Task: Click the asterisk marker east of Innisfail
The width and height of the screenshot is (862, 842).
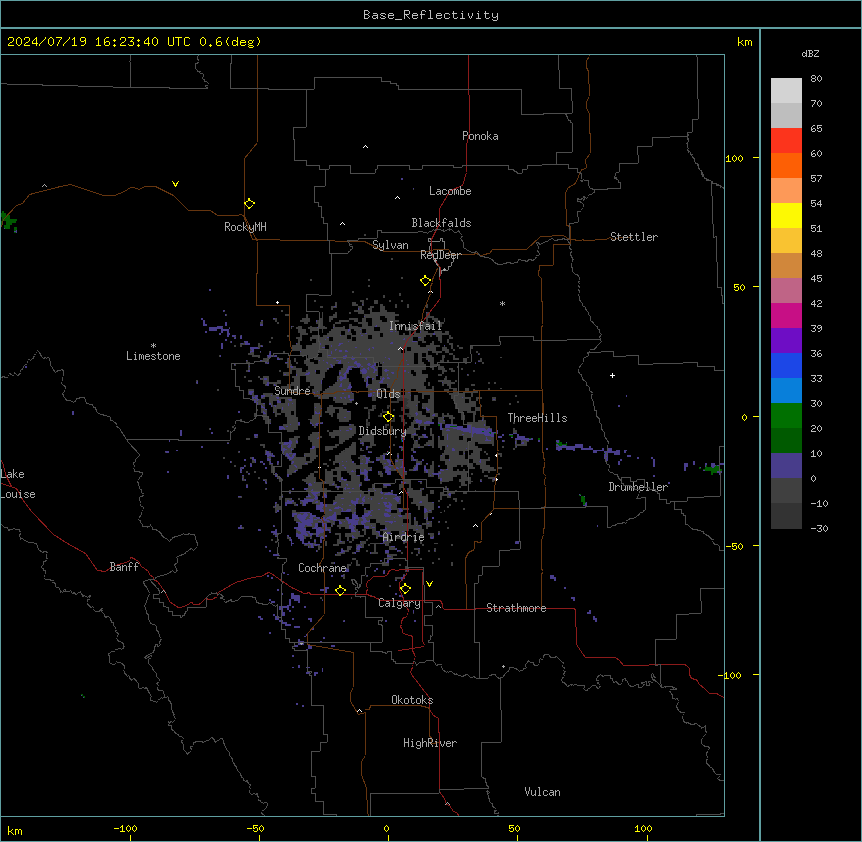Action: tap(502, 303)
